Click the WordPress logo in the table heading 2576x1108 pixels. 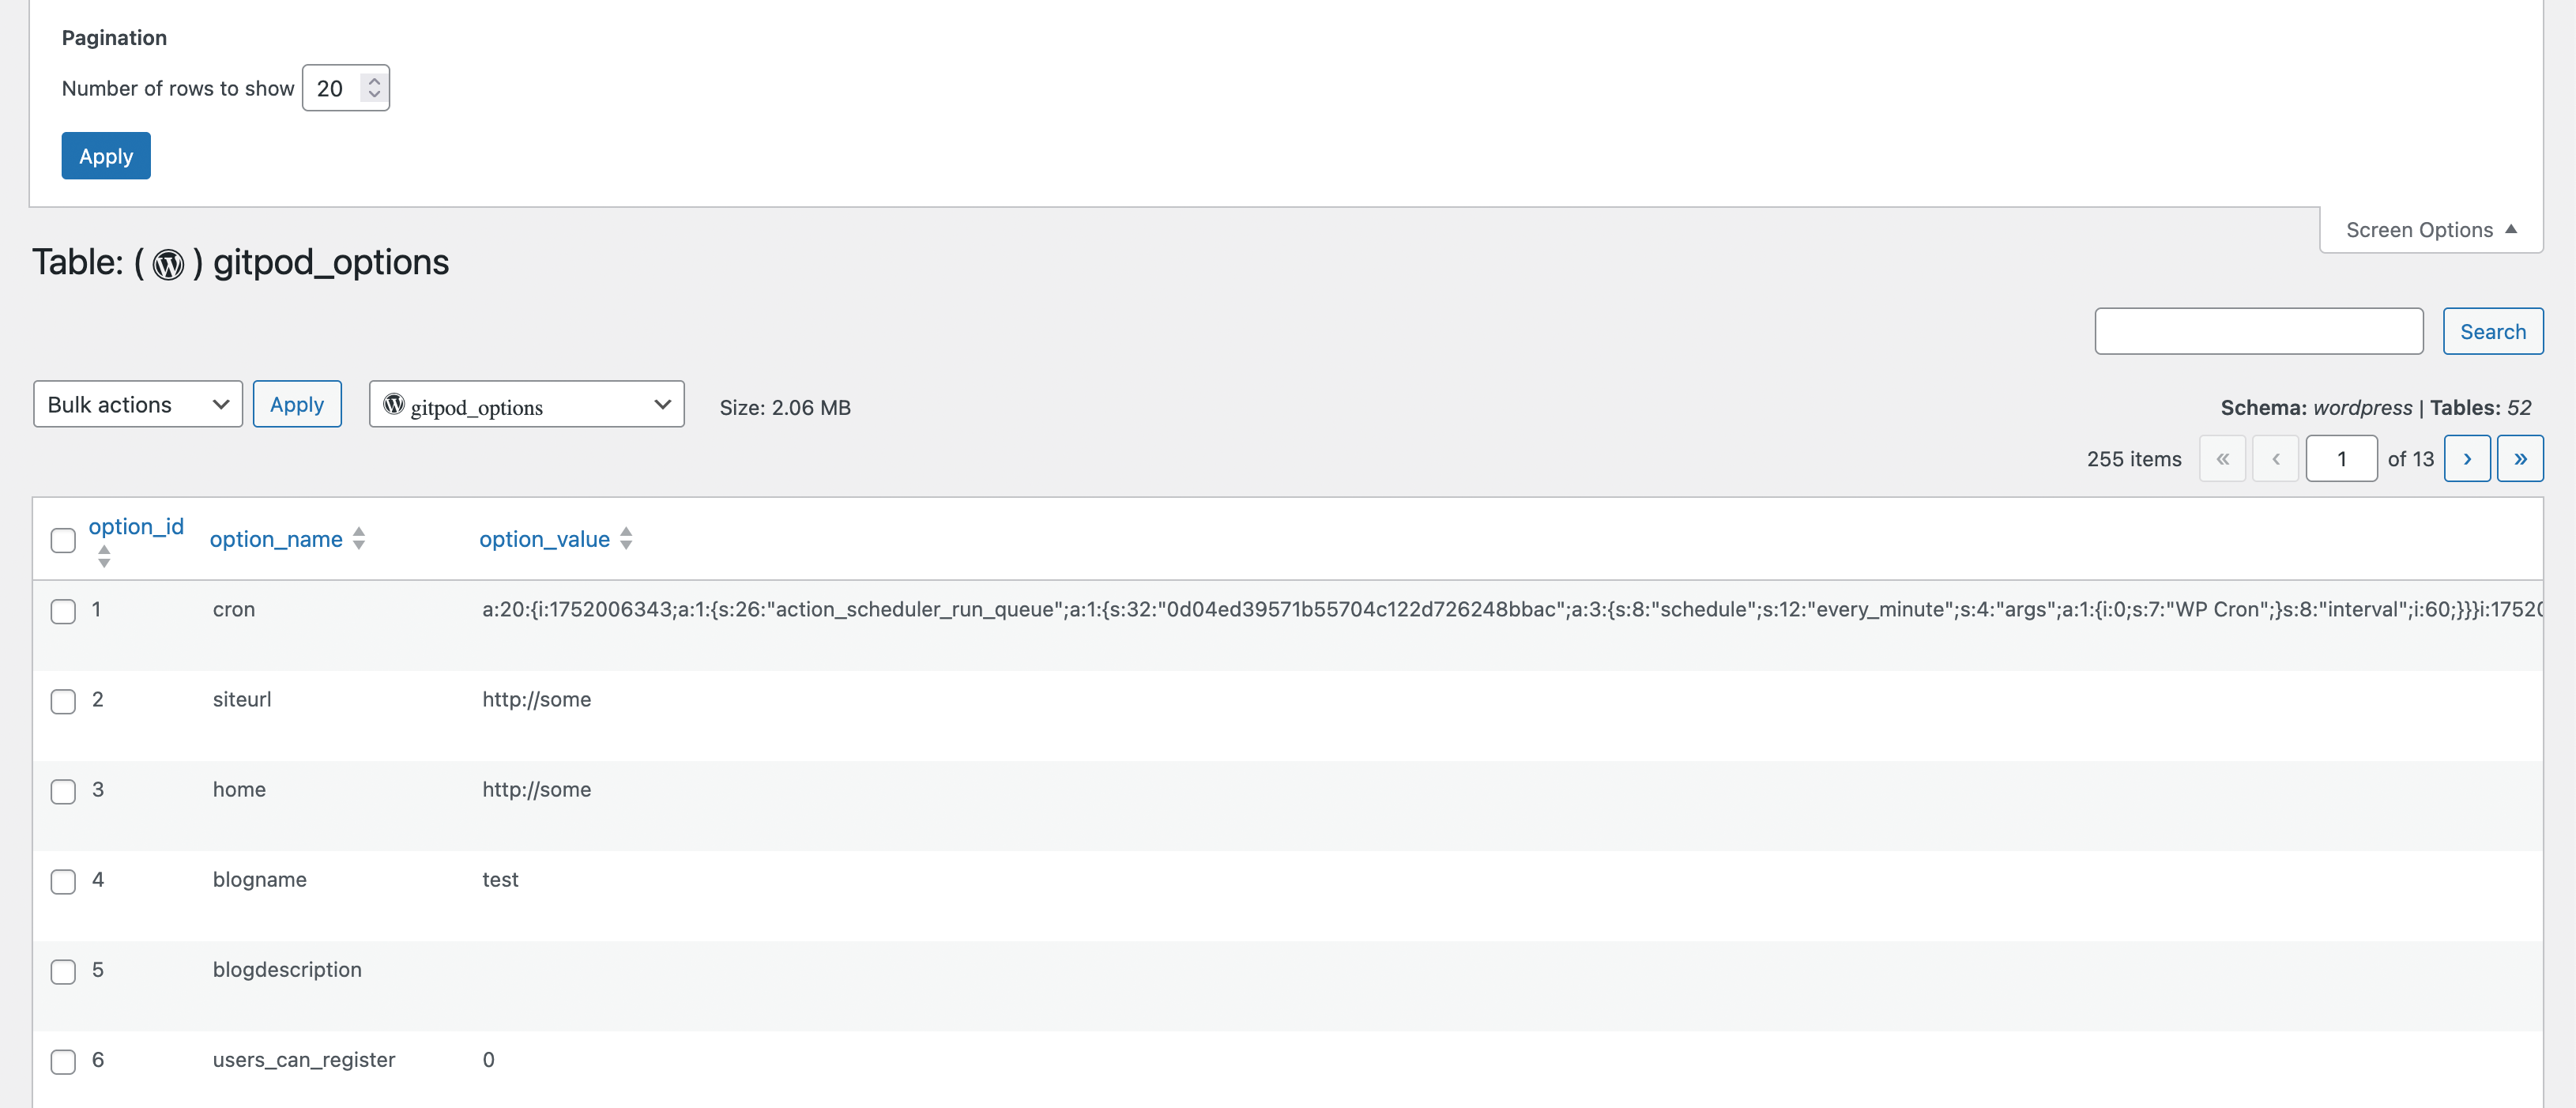tap(168, 264)
